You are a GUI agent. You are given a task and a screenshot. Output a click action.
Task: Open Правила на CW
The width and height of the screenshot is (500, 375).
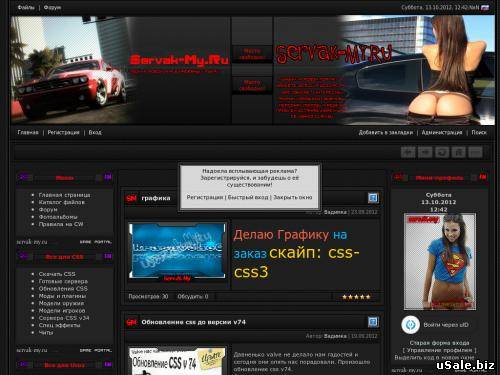(61, 224)
